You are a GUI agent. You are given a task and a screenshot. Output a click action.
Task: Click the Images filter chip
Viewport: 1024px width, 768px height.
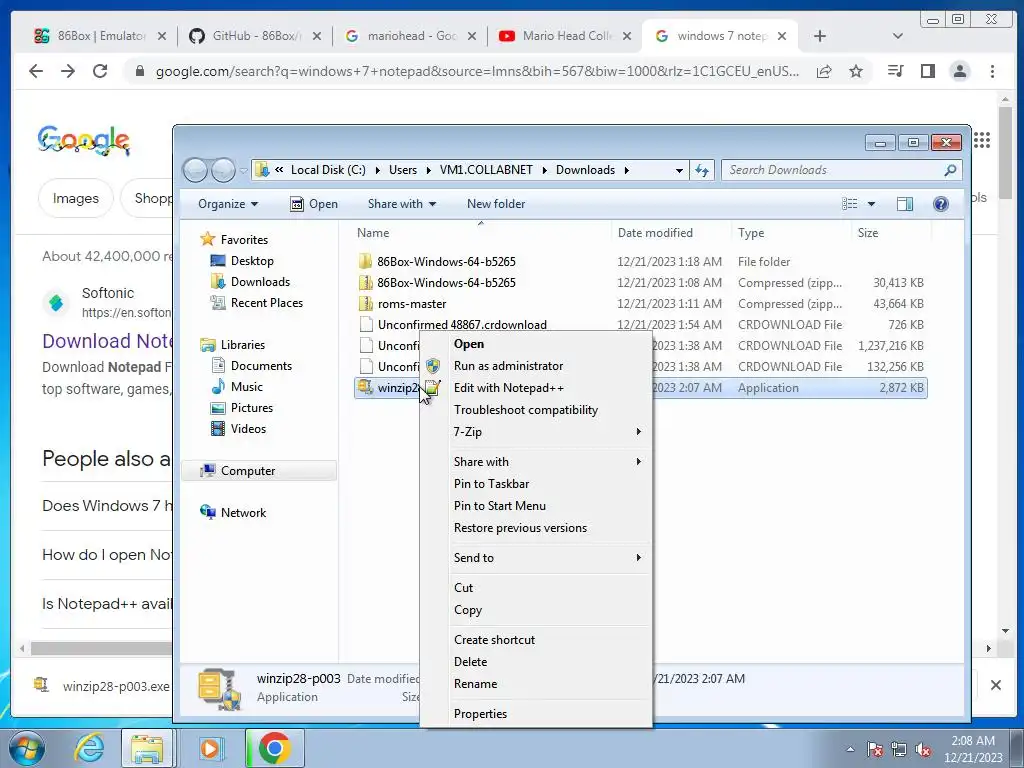[76, 199]
